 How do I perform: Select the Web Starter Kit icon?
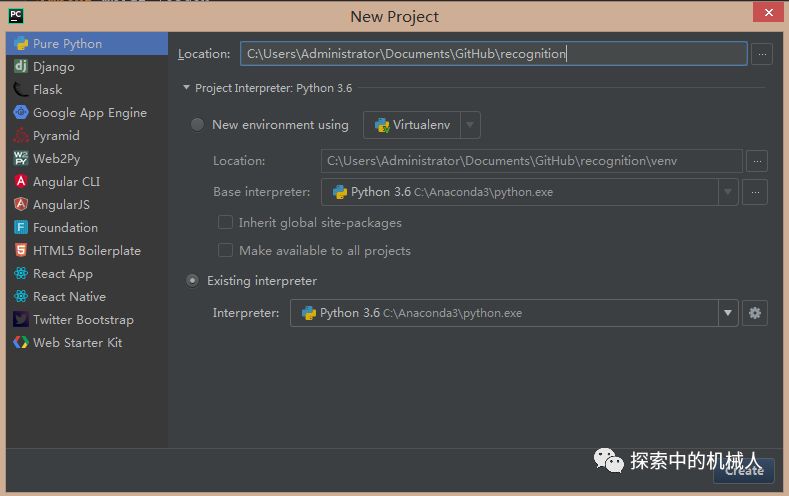click(21, 342)
